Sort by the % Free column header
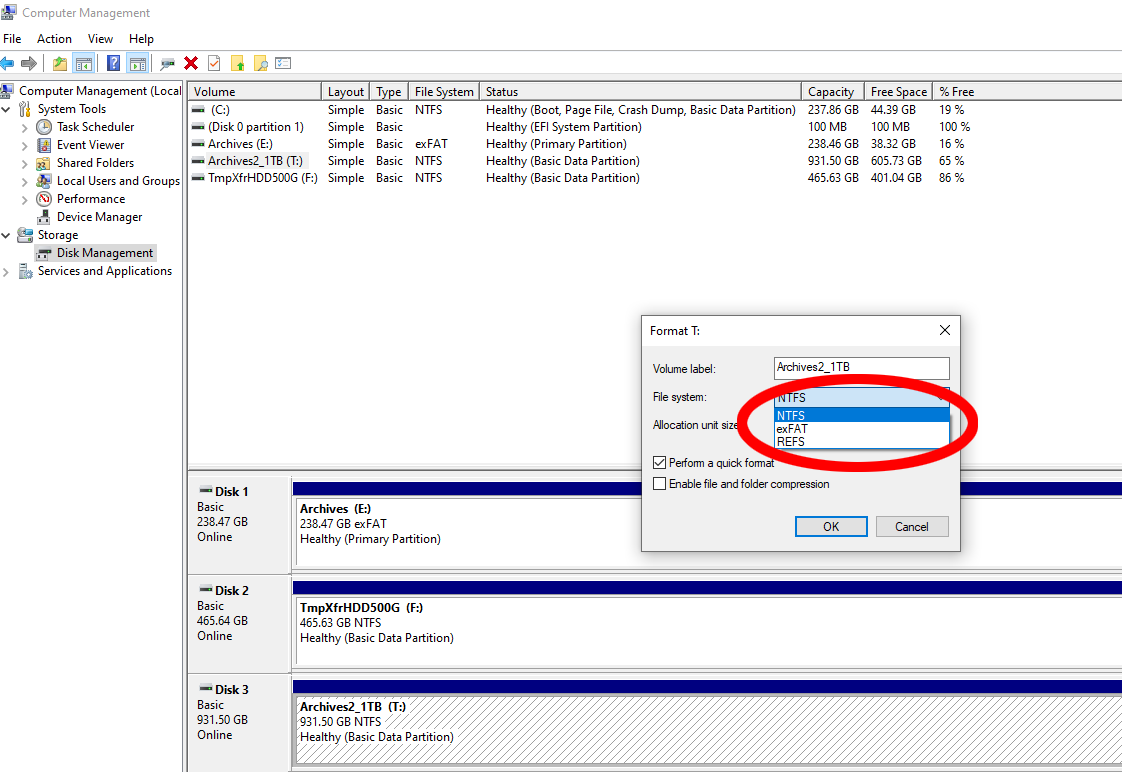1122x772 pixels. 957,92
